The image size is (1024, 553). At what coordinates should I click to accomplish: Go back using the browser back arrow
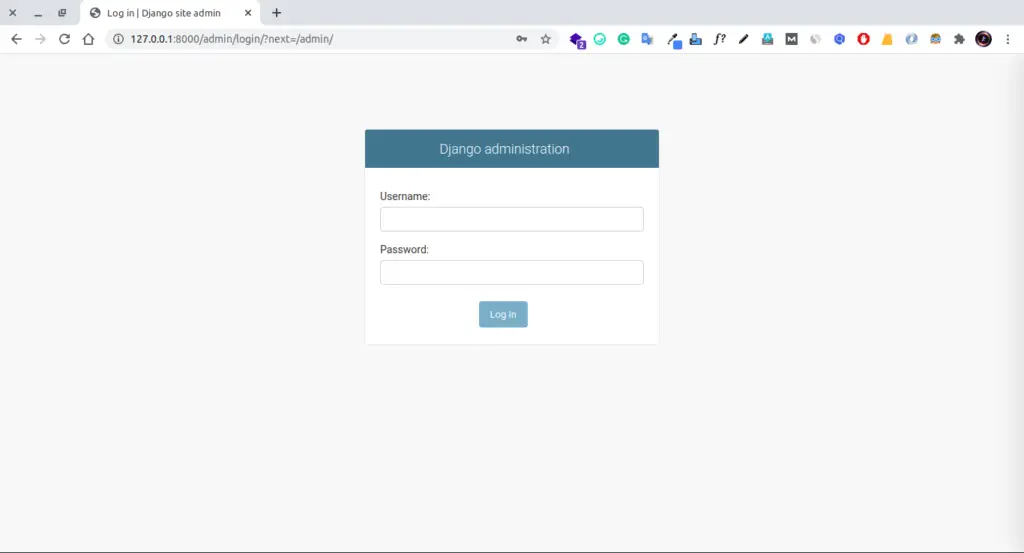click(16, 39)
